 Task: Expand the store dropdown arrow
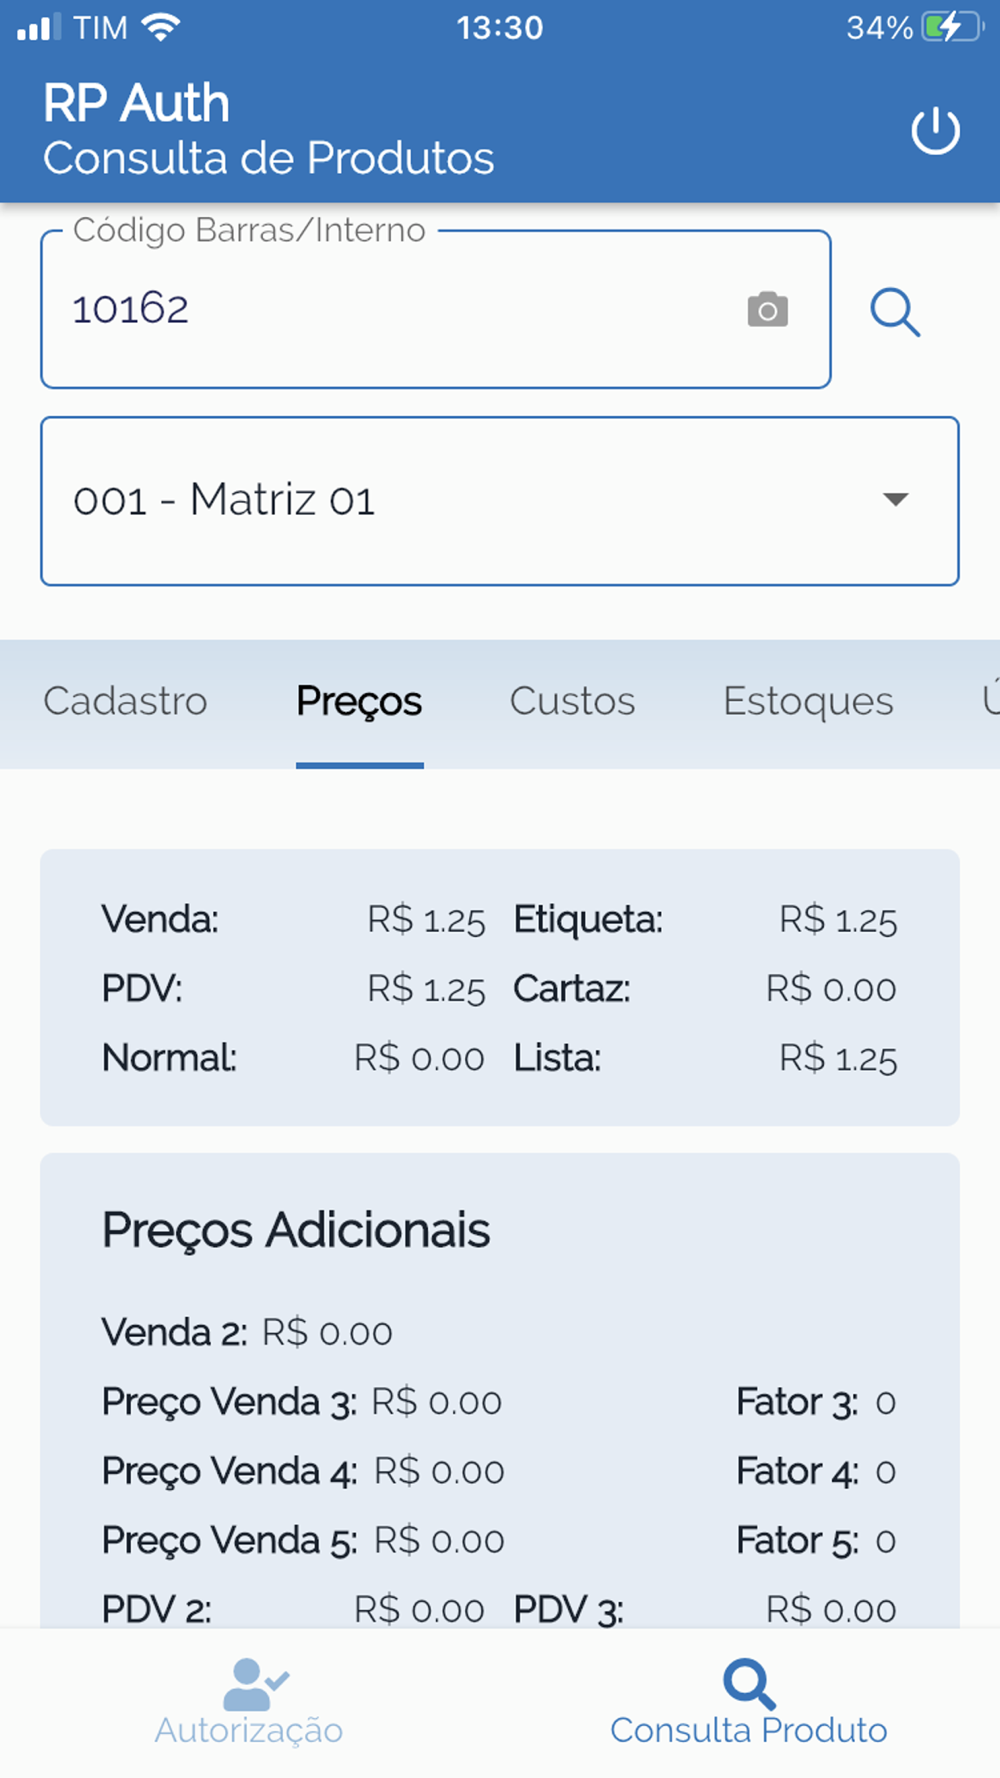[x=895, y=499]
